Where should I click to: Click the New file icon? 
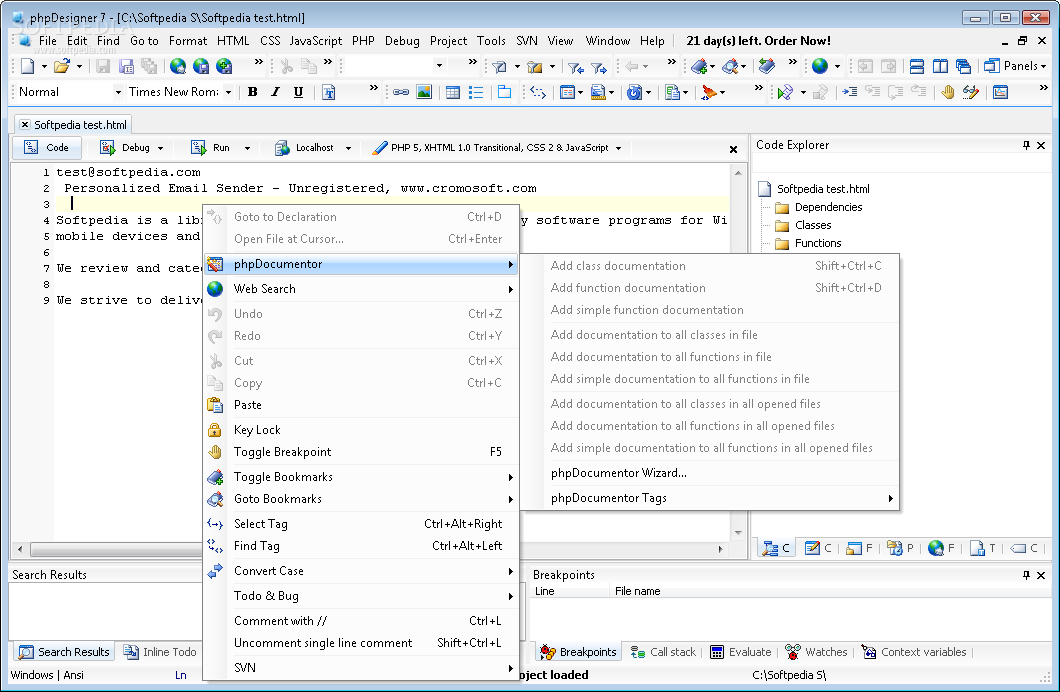28,66
